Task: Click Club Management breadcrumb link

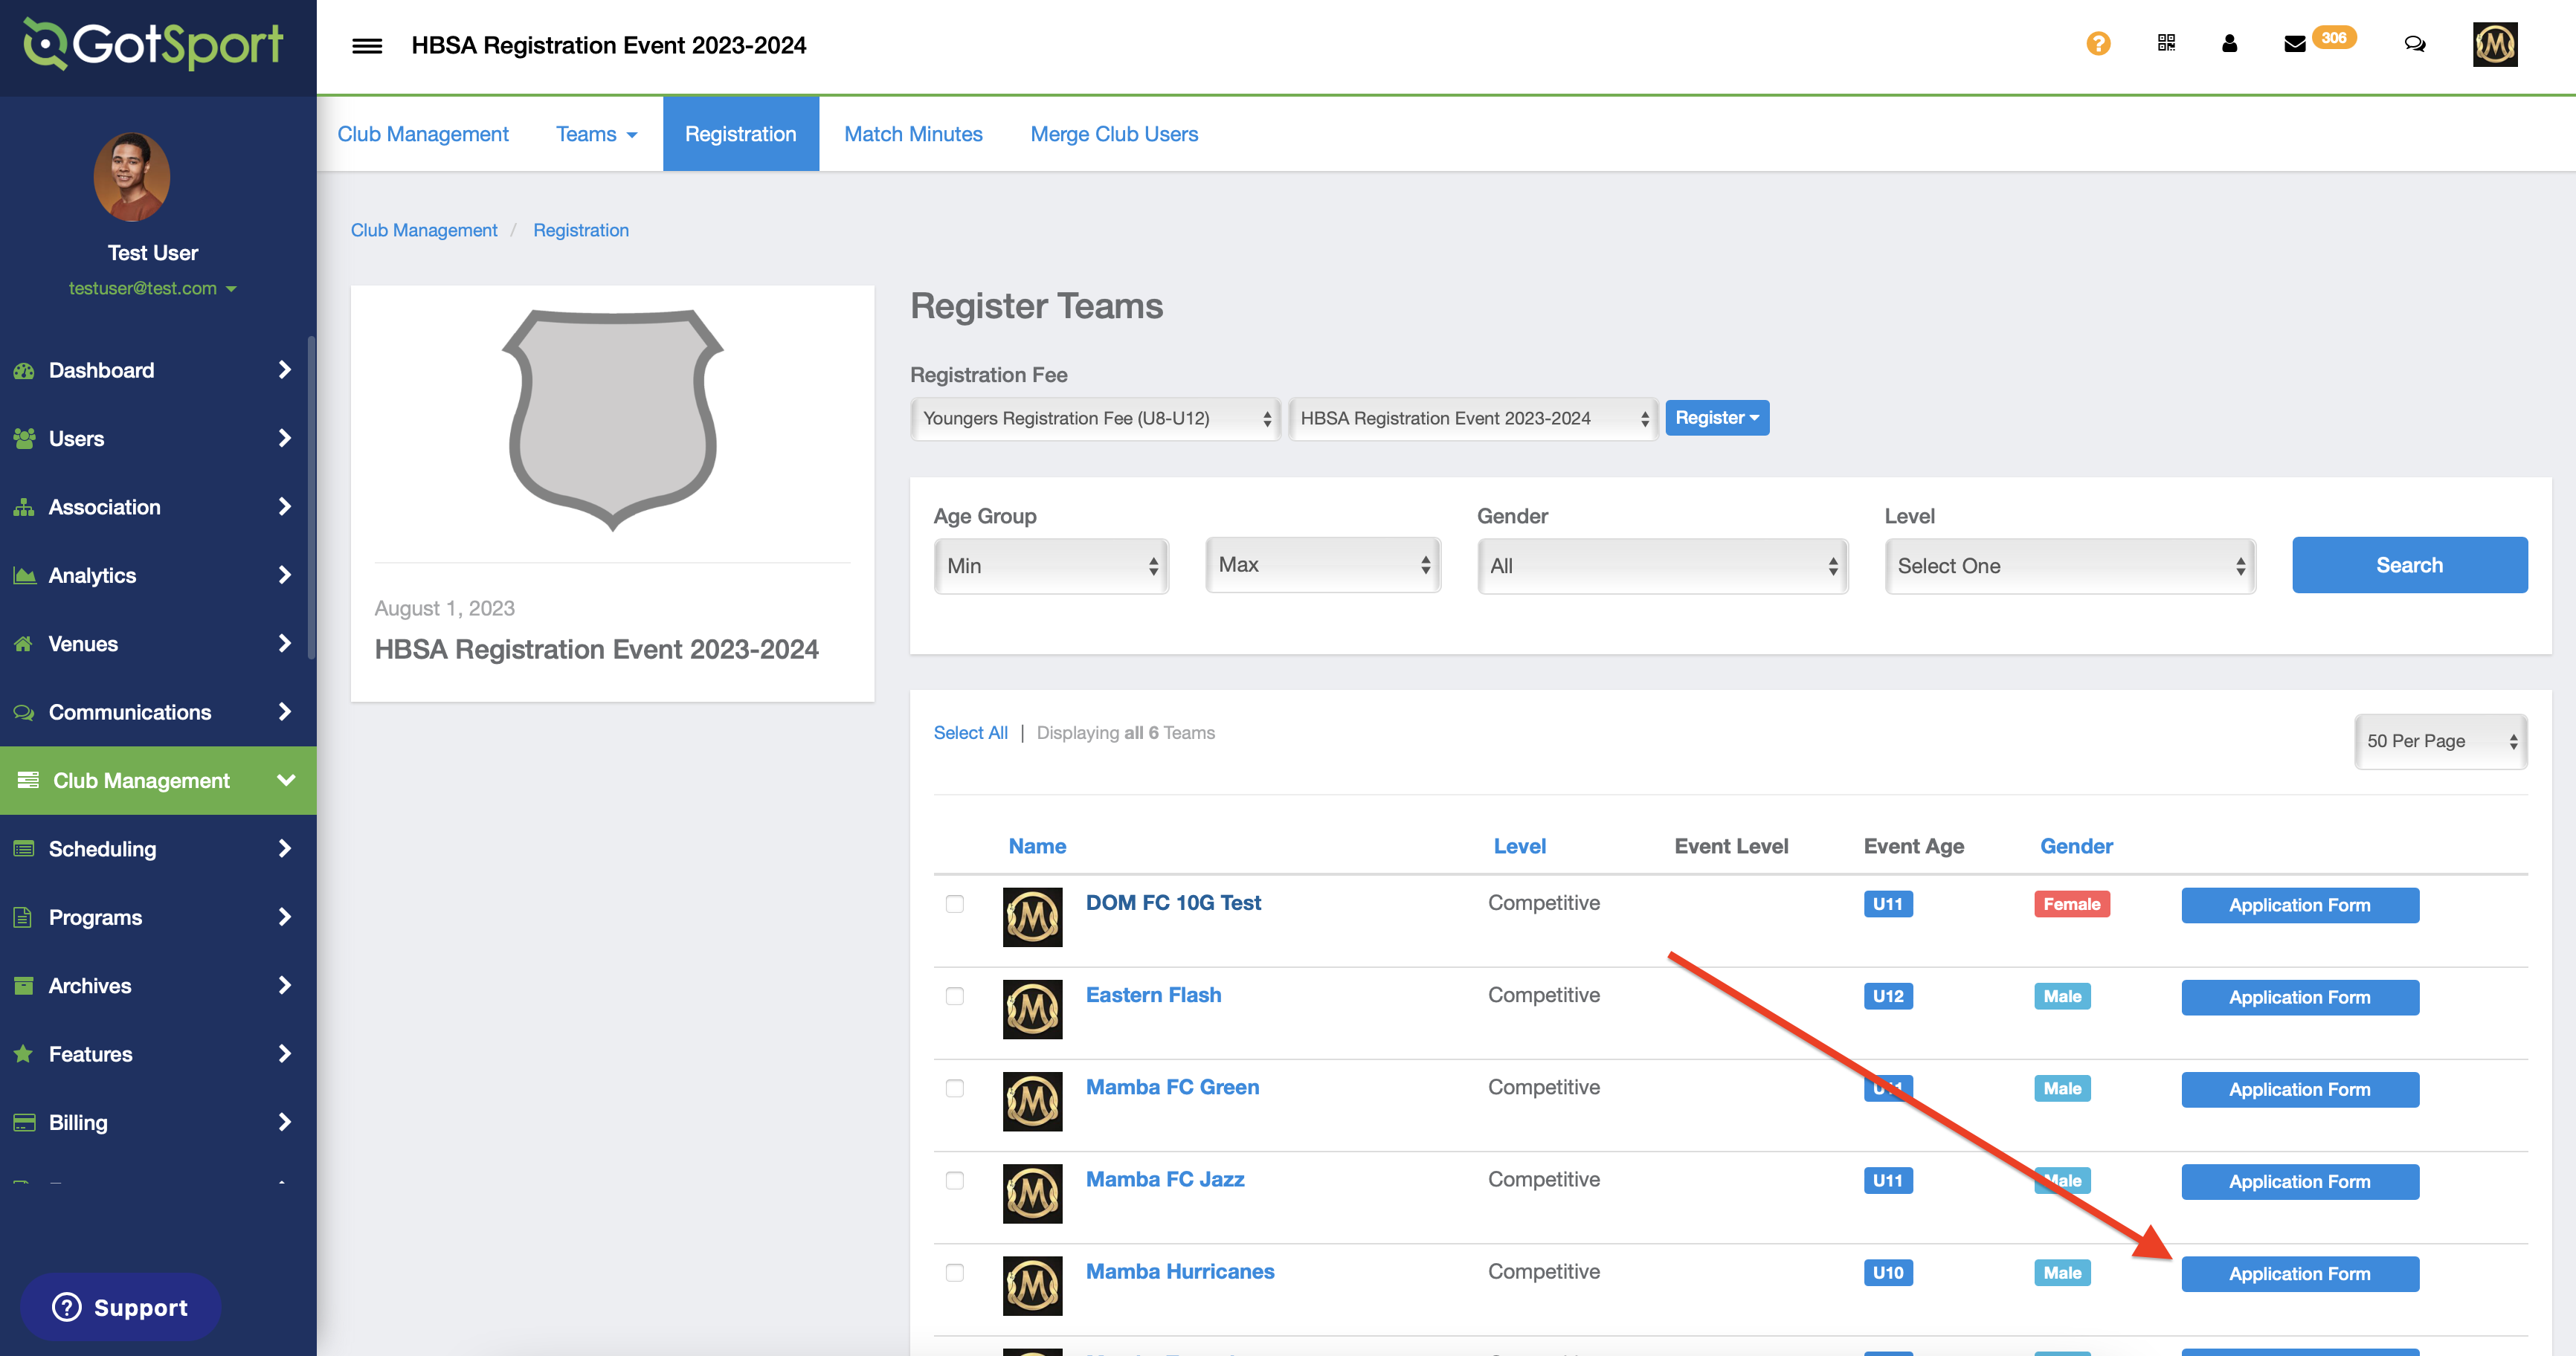Action: pyautogui.click(x=424, y=230)
